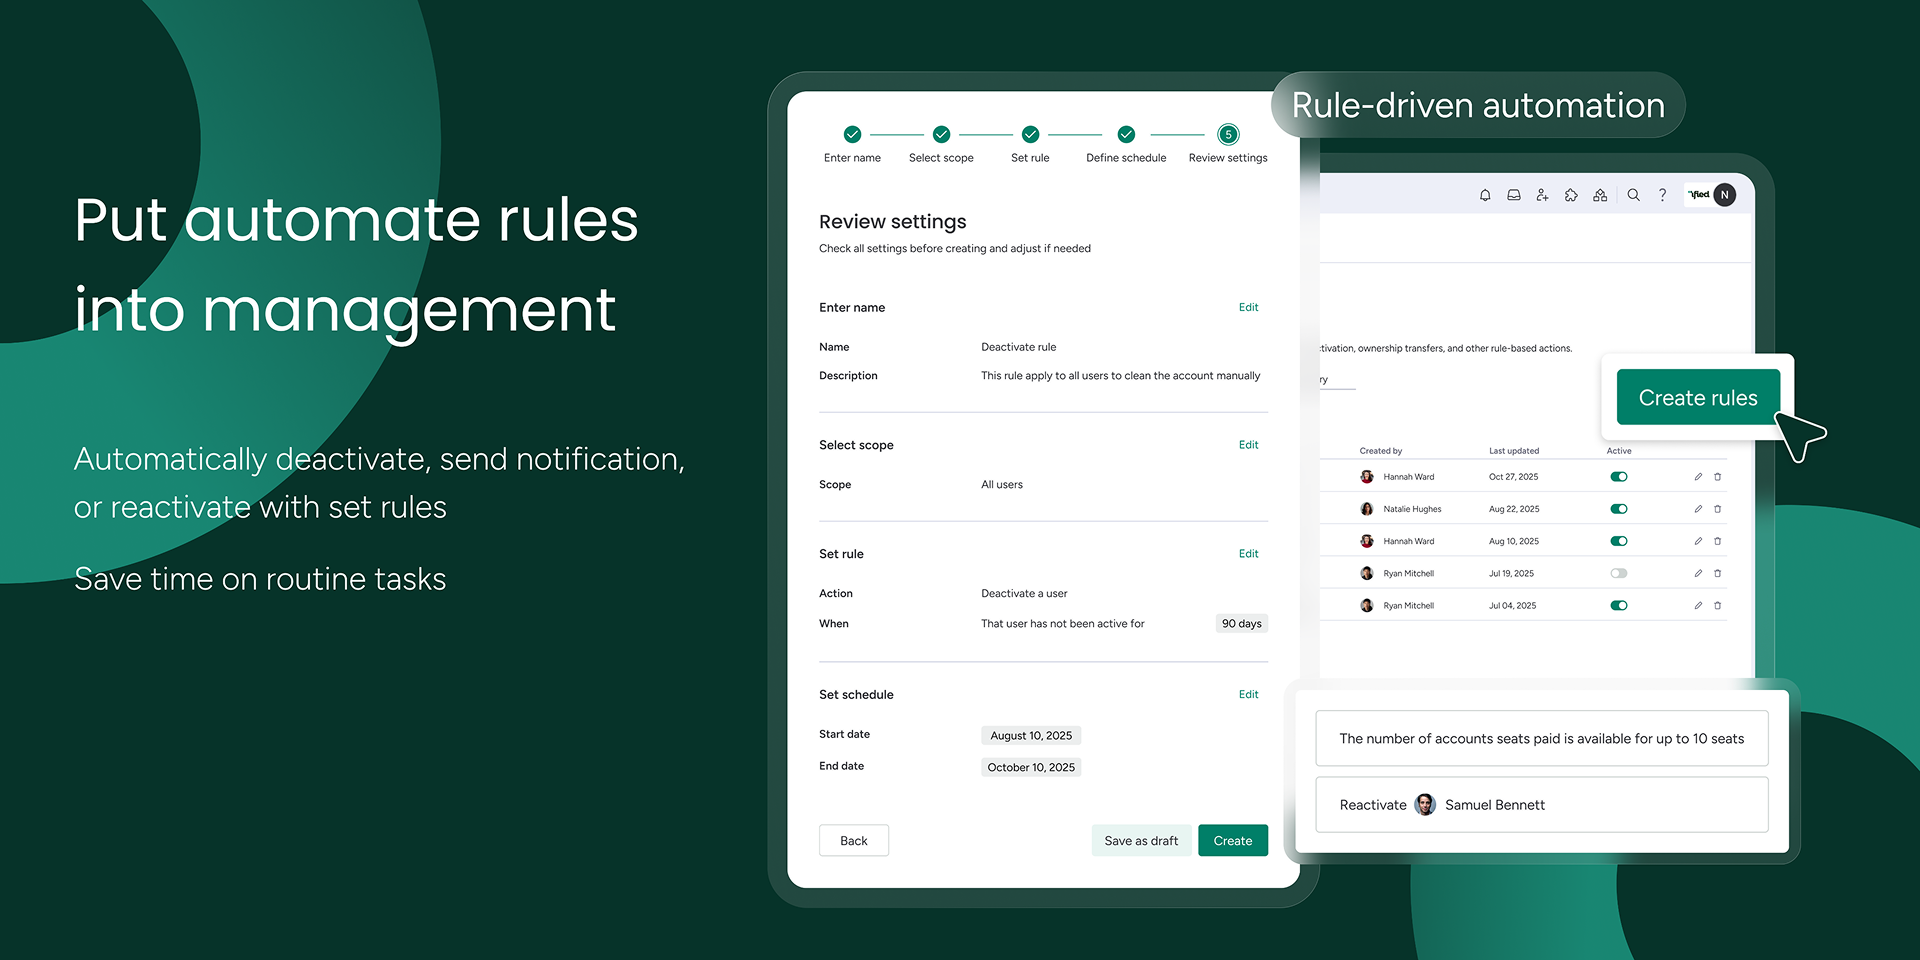Image resolution: width=1920 pixels, height=960 pixels.
Task: Open the notifications bell icon
Action: point(1485,195)
